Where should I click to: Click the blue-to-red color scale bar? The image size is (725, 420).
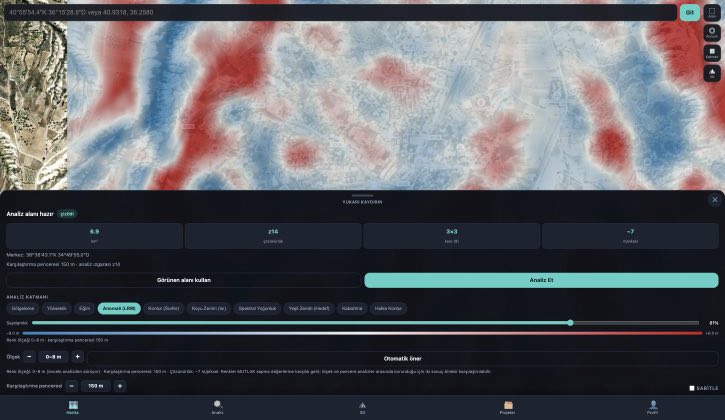tap(362, 333)
